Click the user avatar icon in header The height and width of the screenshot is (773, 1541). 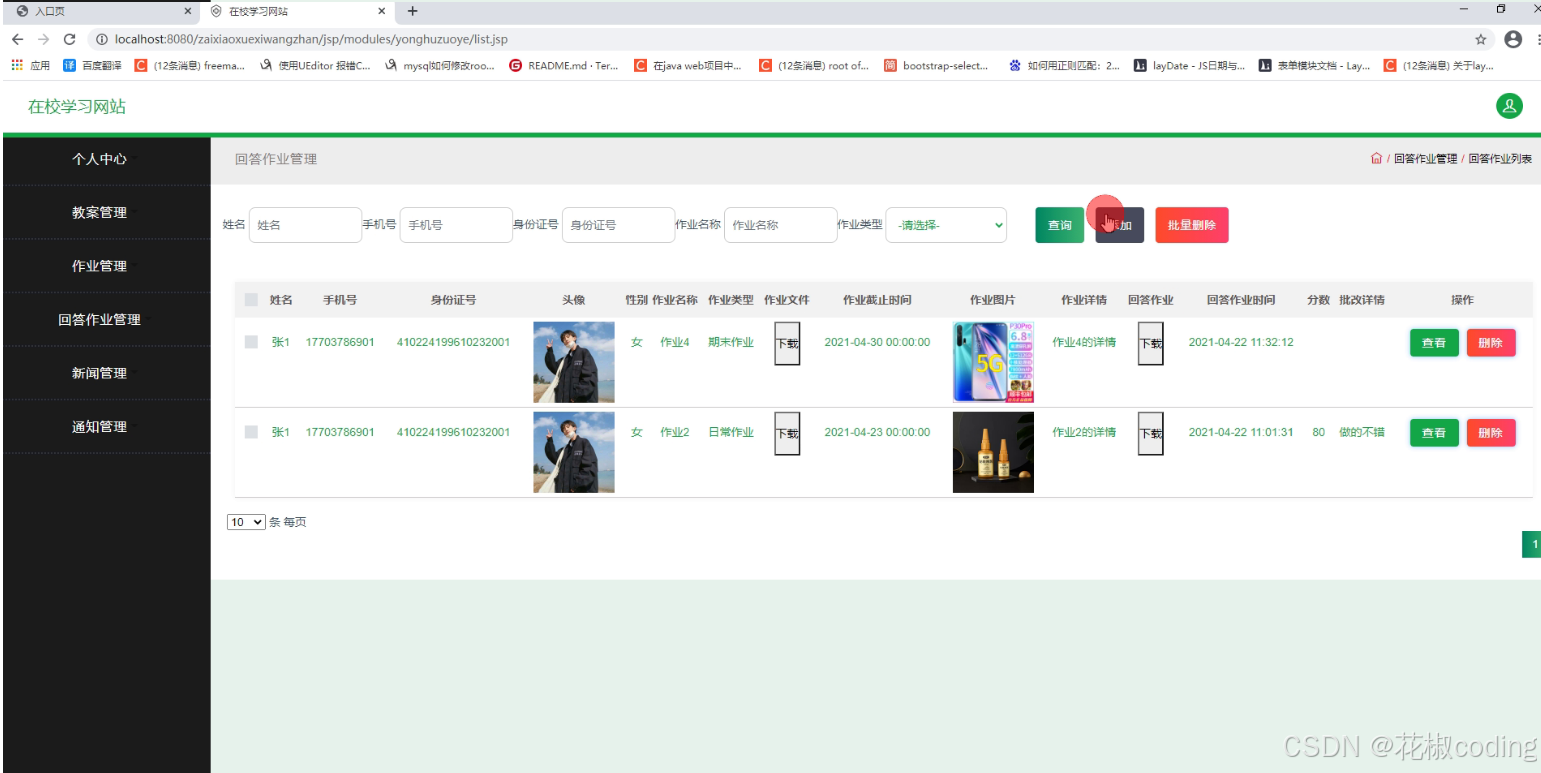pyautogui.click(x=1509, y=106)
